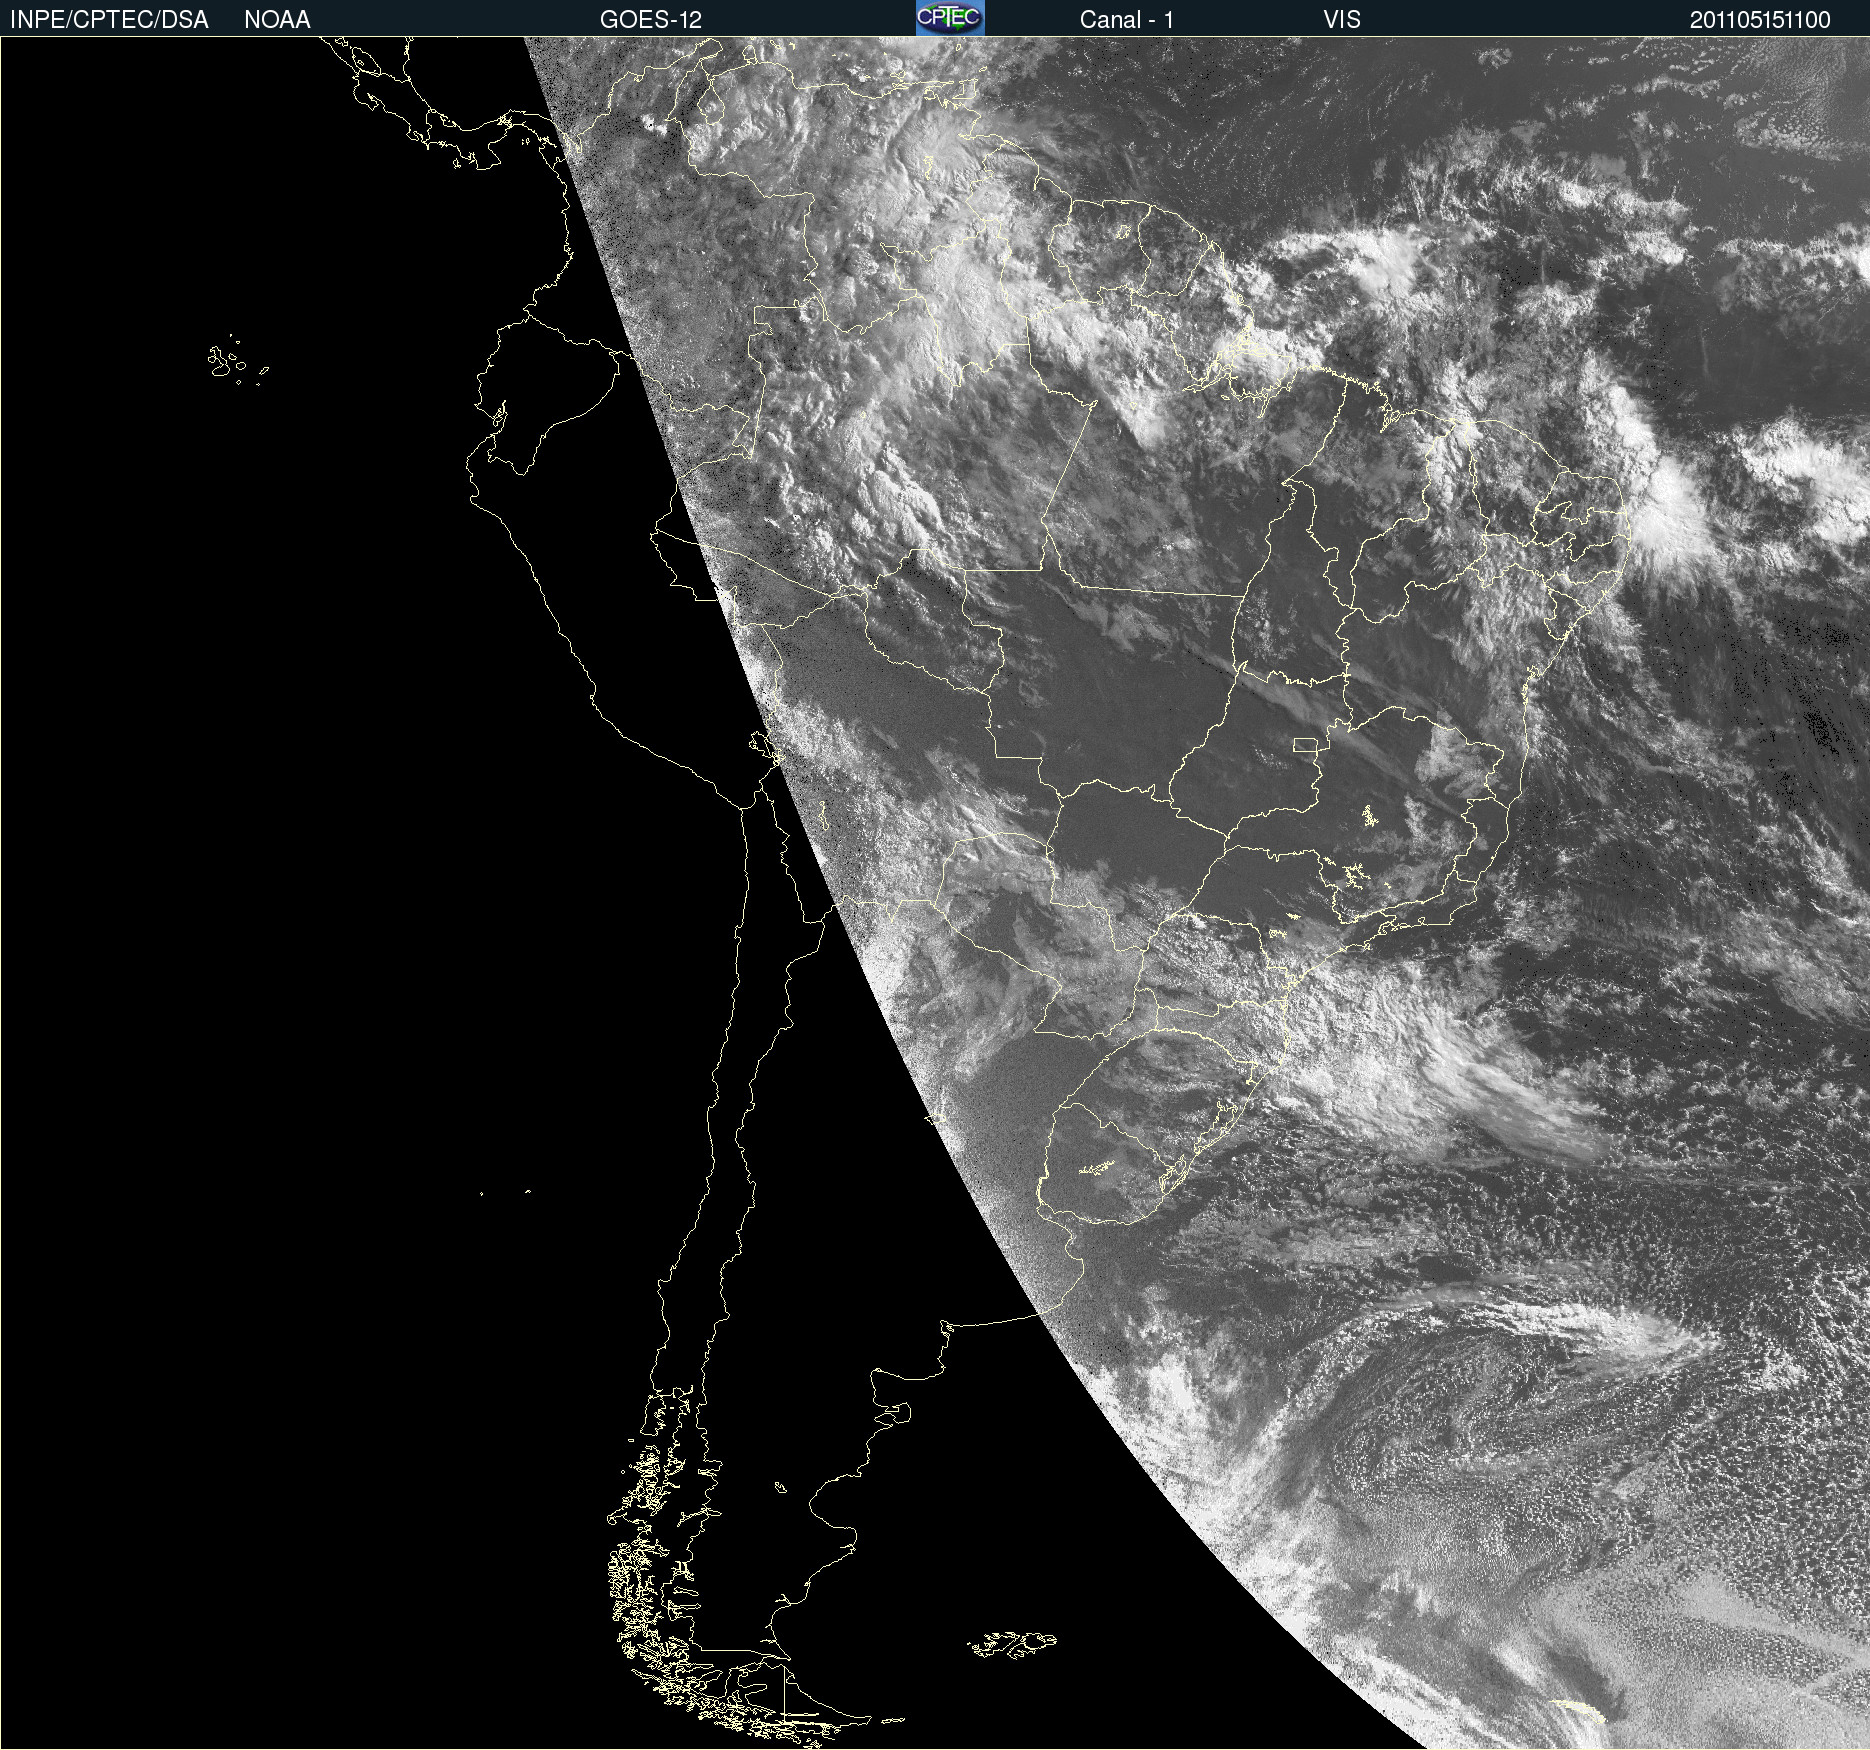Click the VIS label in header
1870x1750 pixels.
[1342, 20]
